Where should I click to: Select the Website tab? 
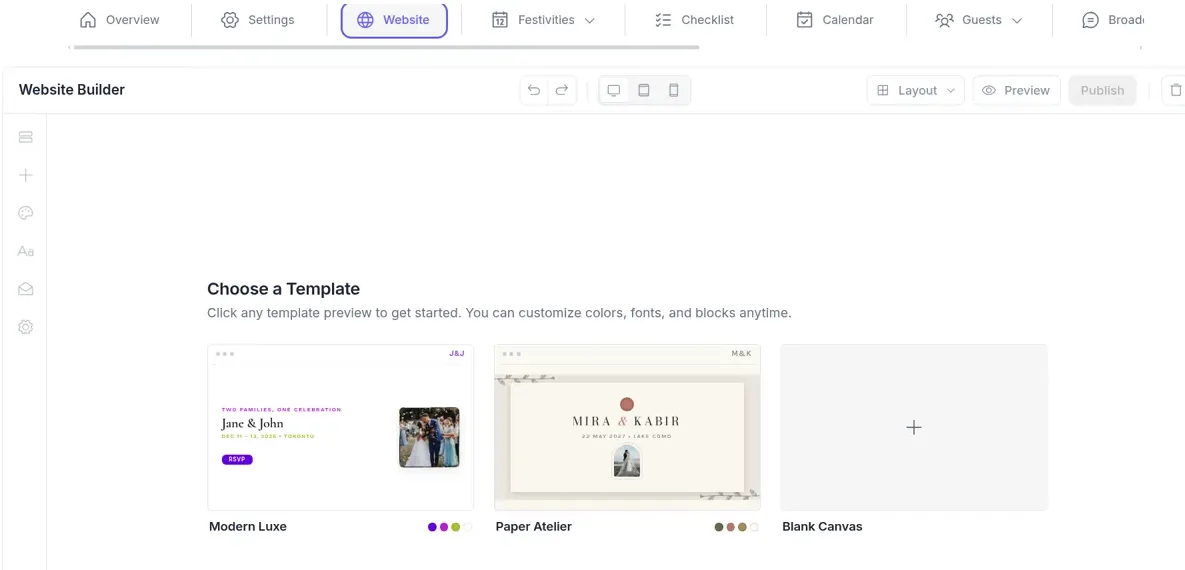(x=394, y=20)
